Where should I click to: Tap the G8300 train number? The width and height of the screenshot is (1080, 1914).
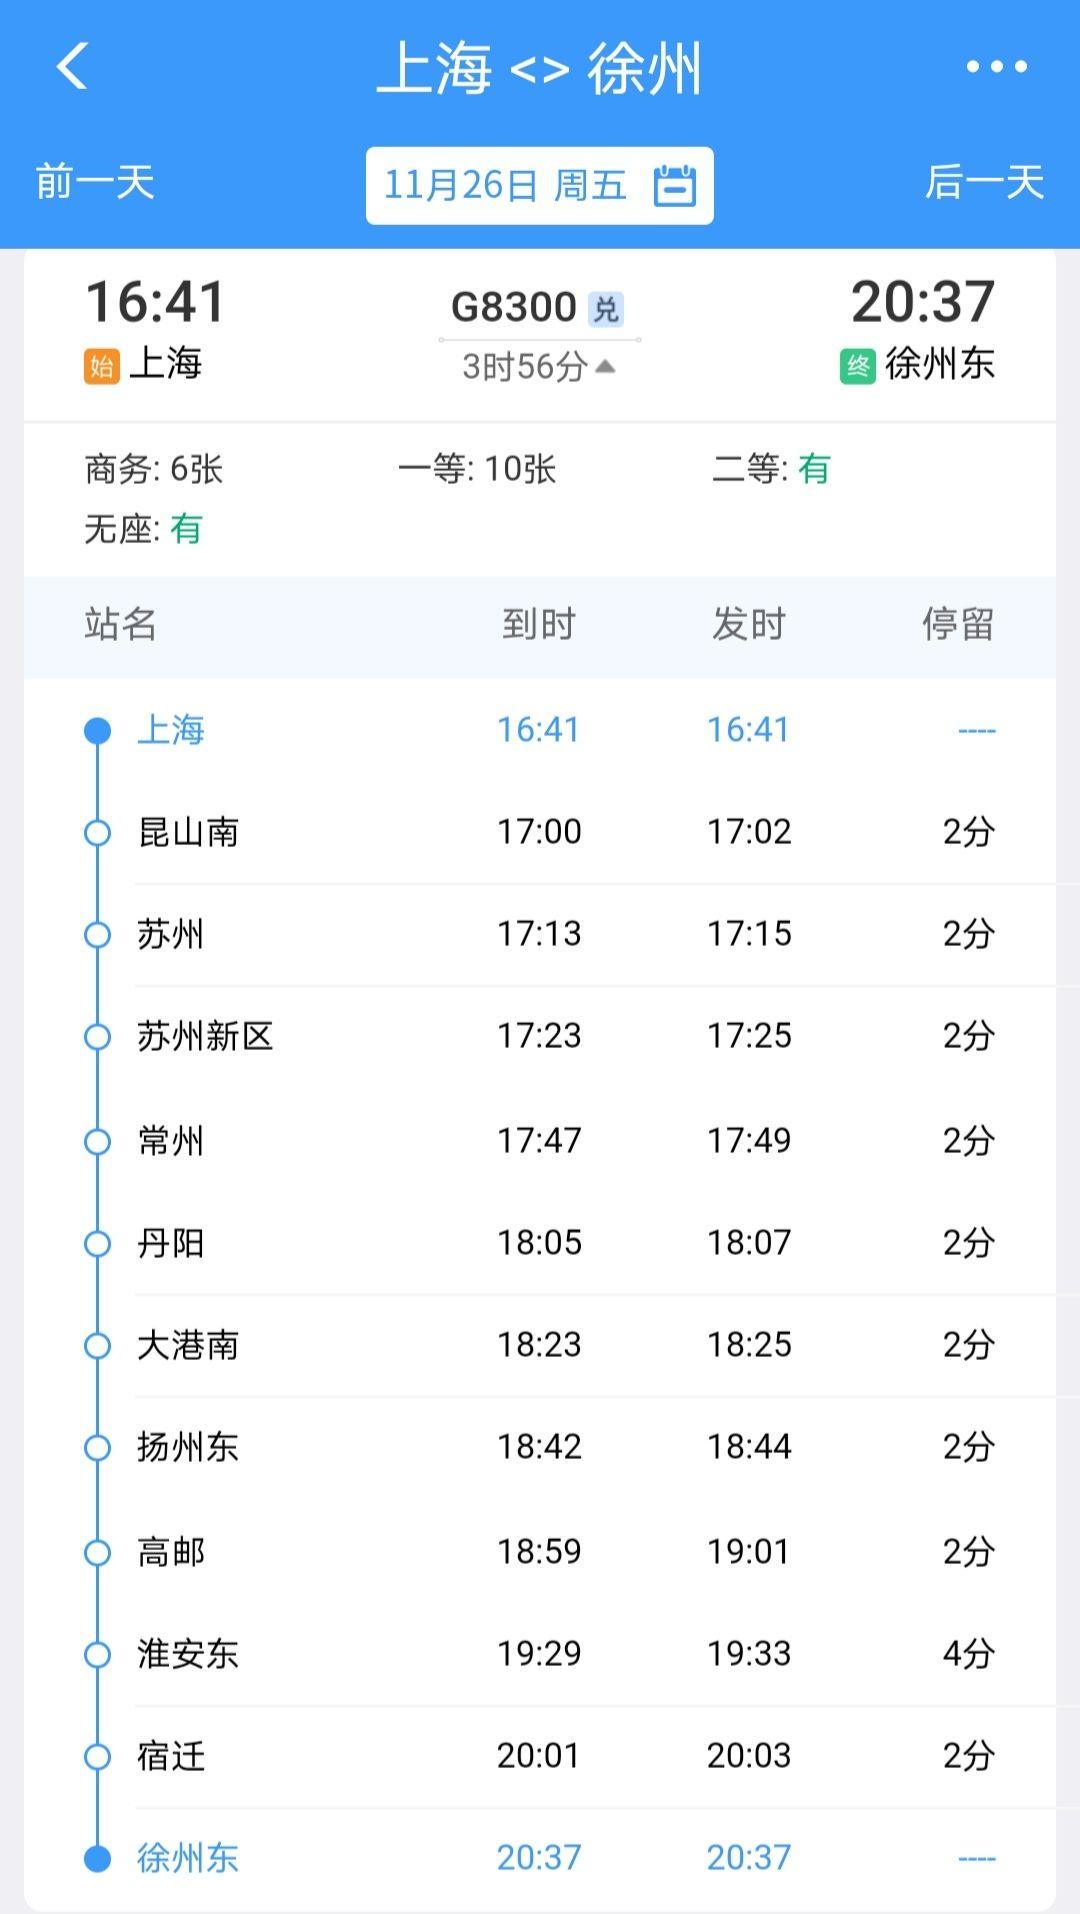coord(514,307)
